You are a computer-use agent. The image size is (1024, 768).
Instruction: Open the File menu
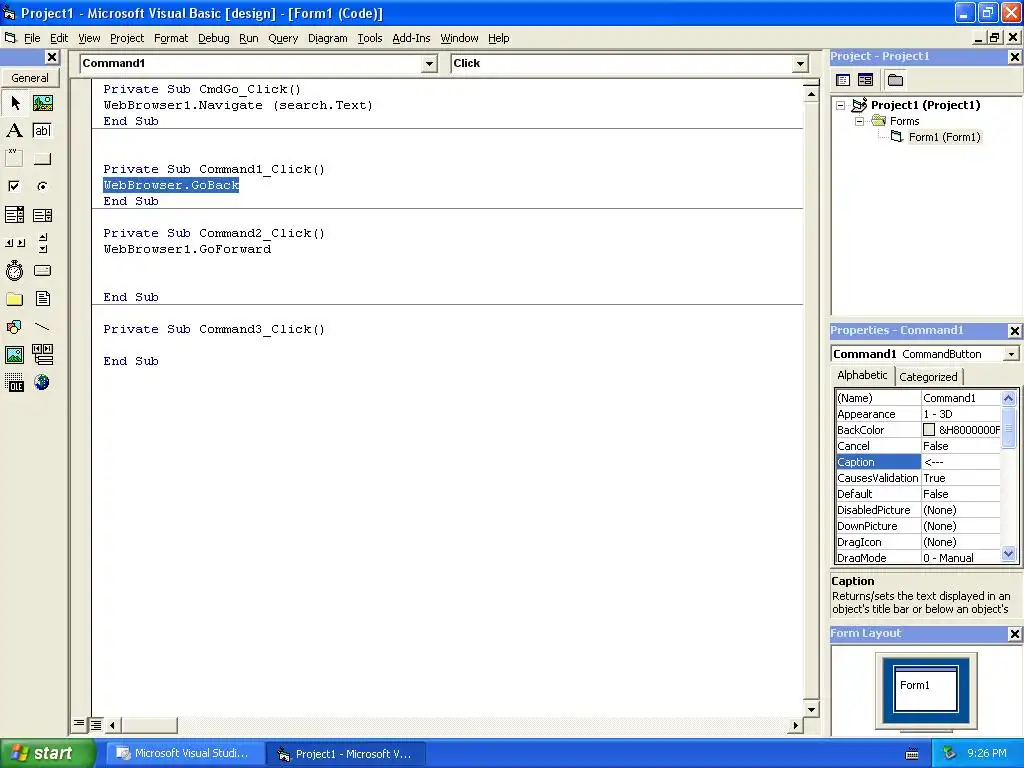tap(32, 38)
